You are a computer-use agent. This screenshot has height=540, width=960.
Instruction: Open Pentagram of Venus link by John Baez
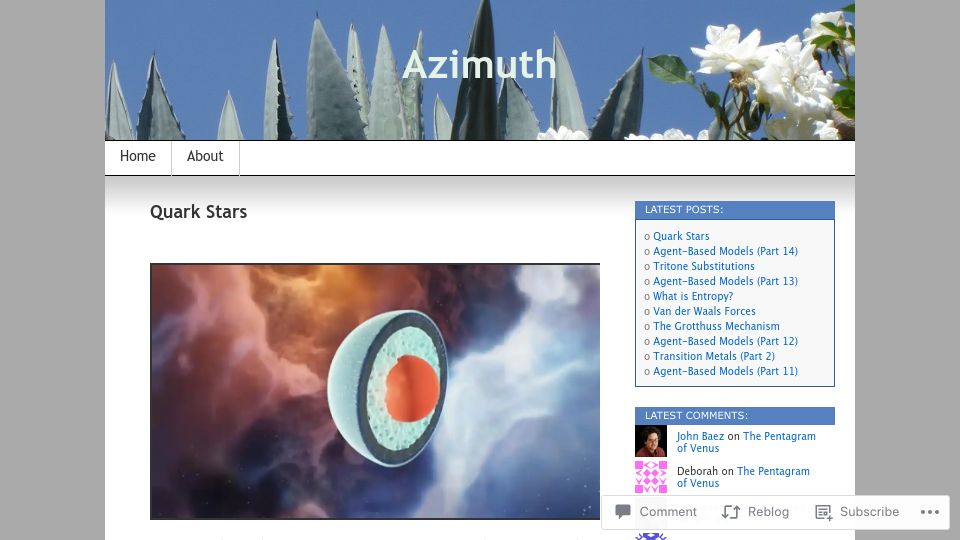pos(779,436)
